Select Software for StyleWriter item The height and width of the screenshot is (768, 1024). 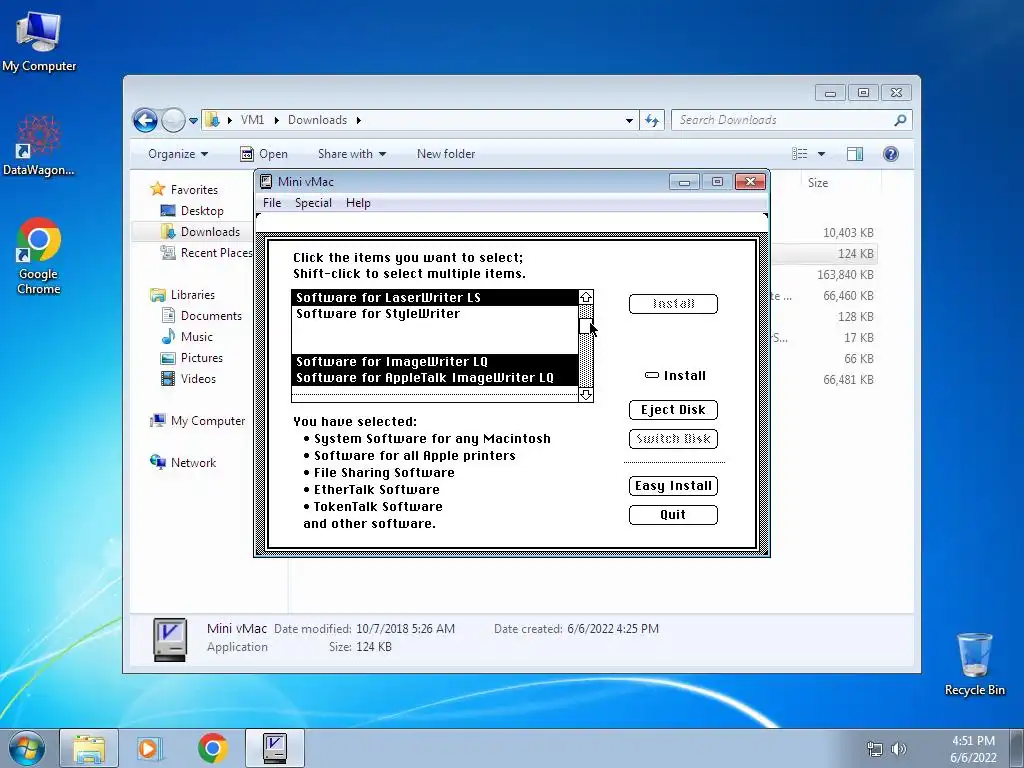coord(435,314)
